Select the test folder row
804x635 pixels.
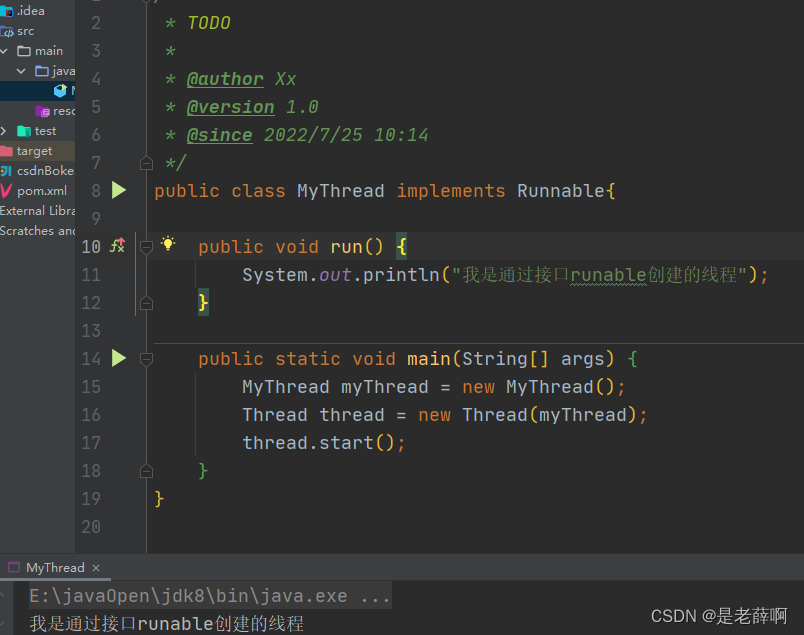point(37,131)
